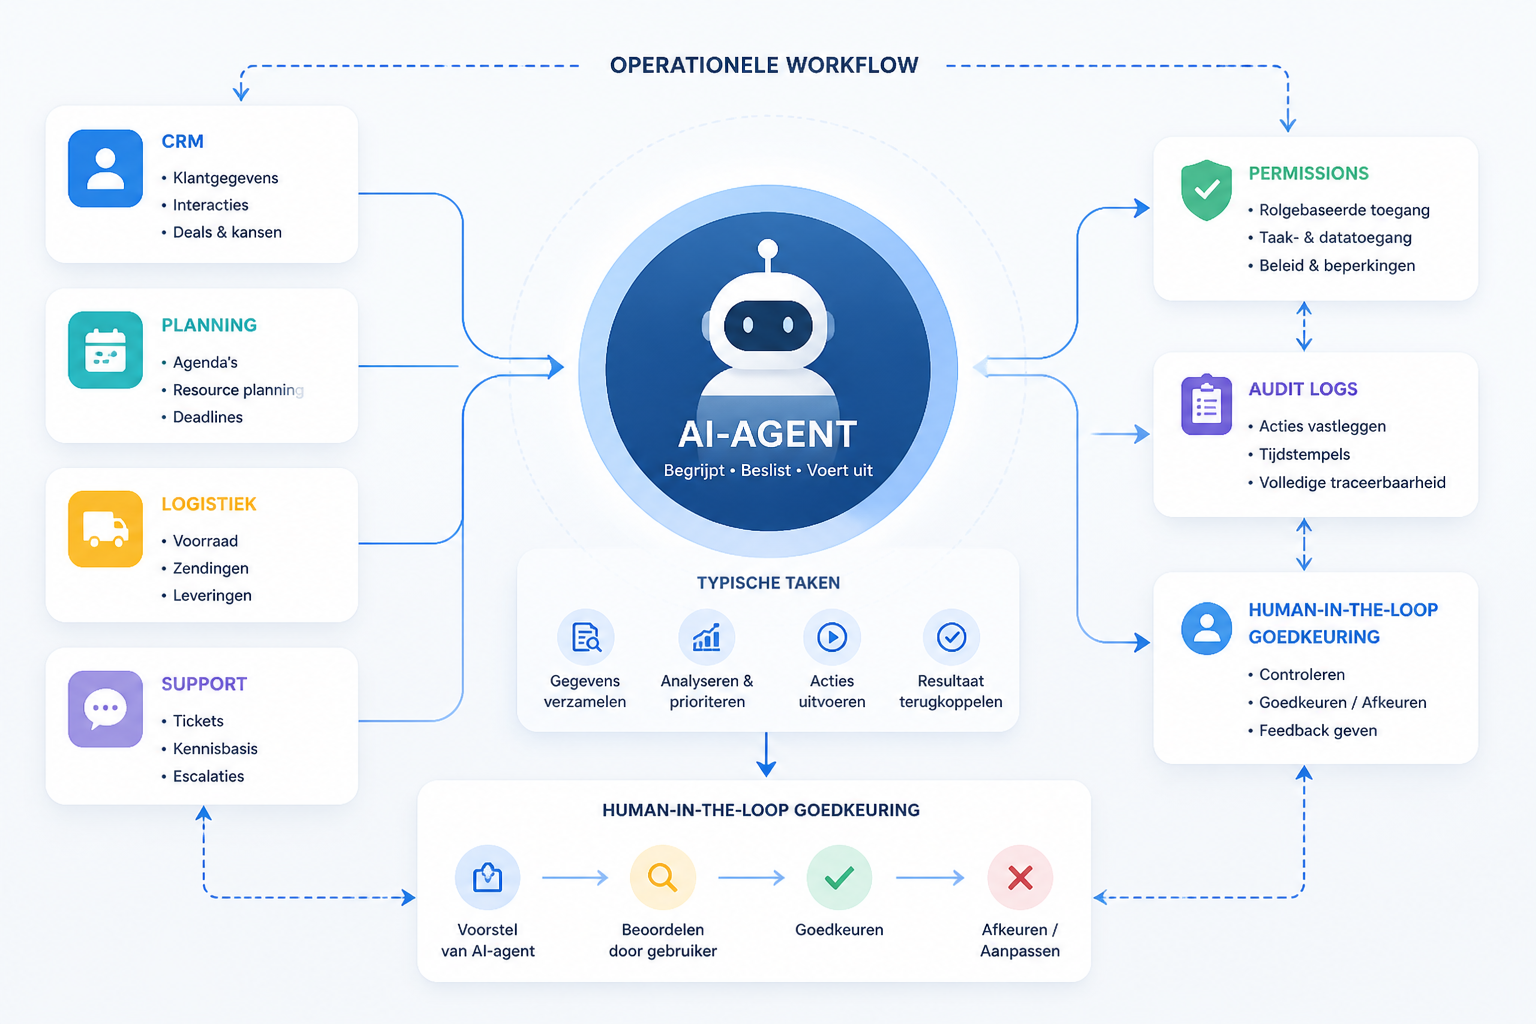Select the LOGISTIEK card heading
The width and height of the screenshot is (1536, 1024).
pos(209,504)
